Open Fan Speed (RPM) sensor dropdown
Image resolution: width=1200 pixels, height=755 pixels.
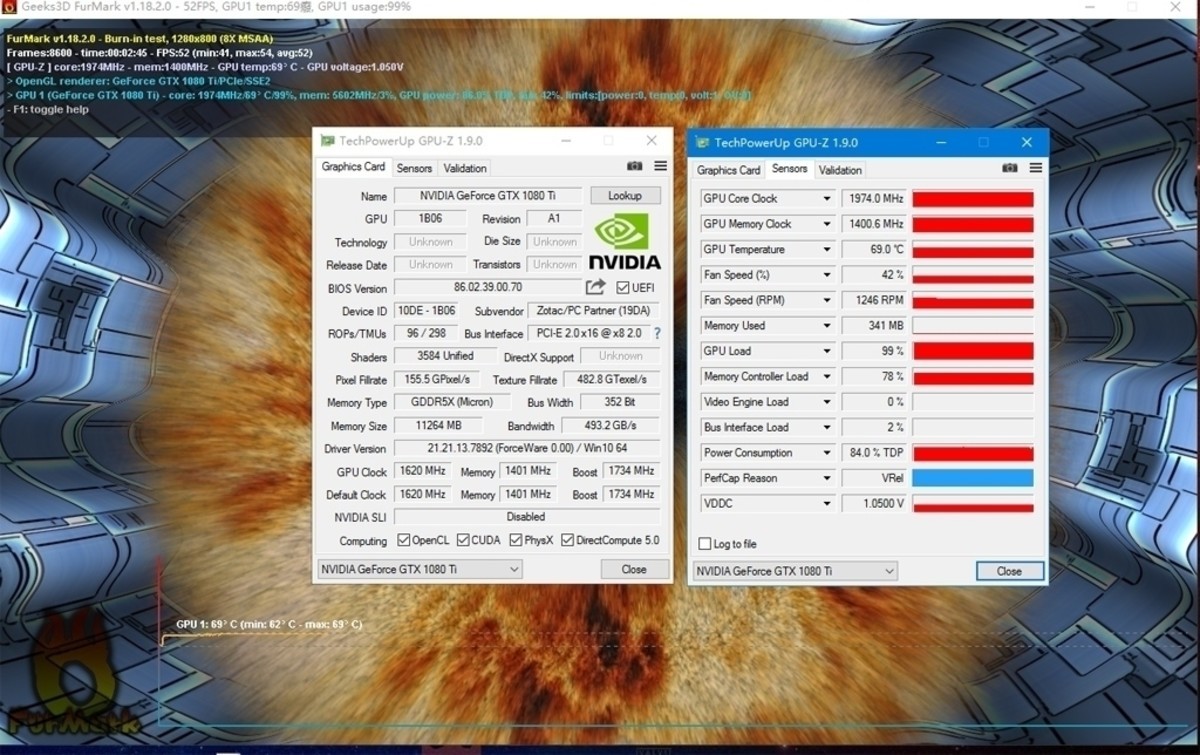(x=826, y=300)
